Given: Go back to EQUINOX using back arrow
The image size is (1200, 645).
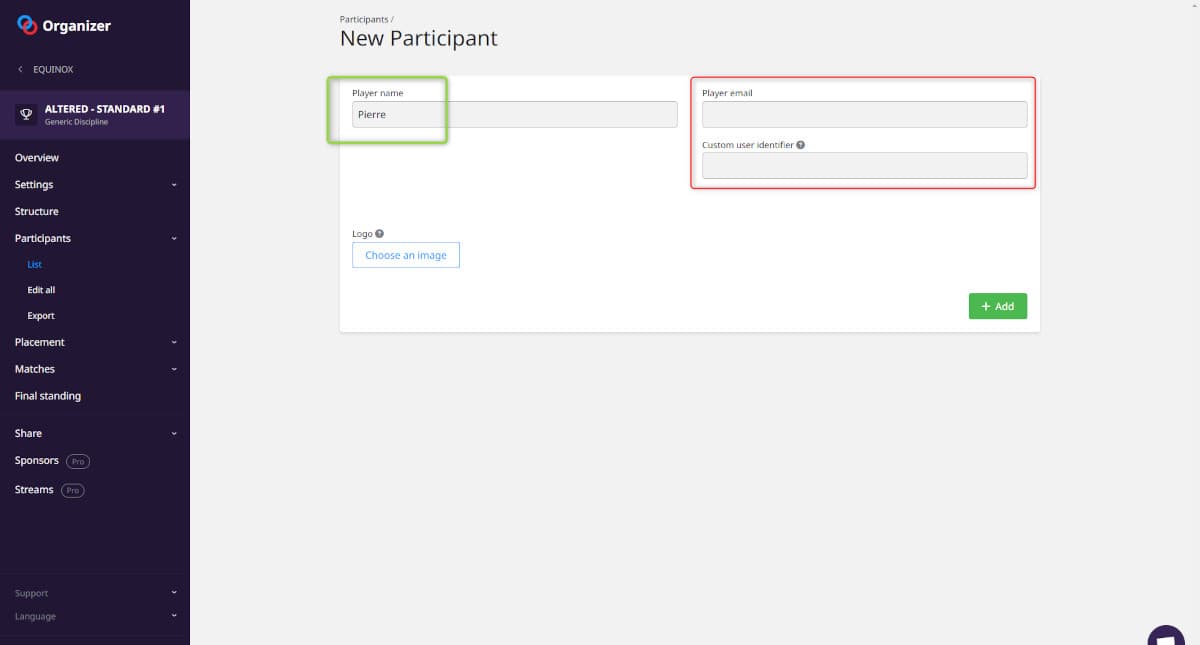Looking at the screenshot, I should coord(21,70).
